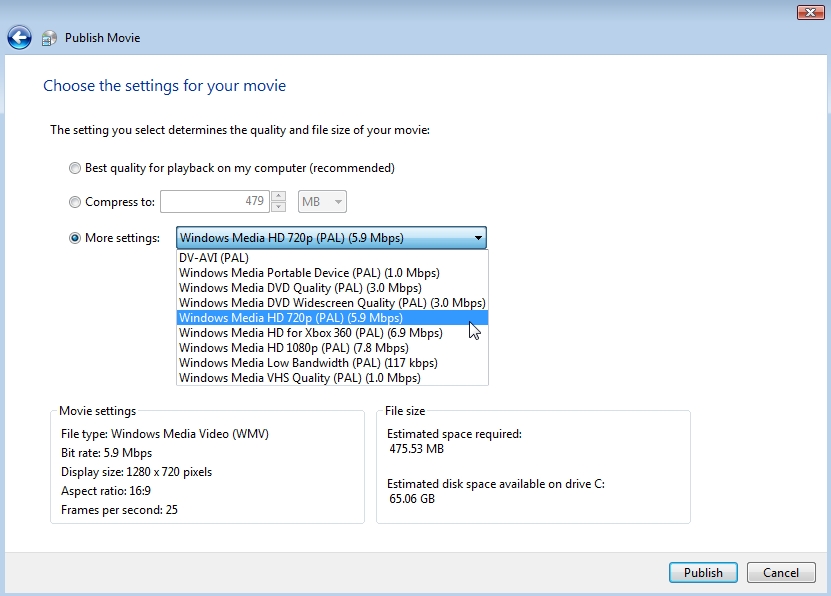The width and height of the screenshot is (831, 596).
Task: Choose Windows Media DVD Quality (PAL) 3.0 Mbps
Action: tap(332, 288)
